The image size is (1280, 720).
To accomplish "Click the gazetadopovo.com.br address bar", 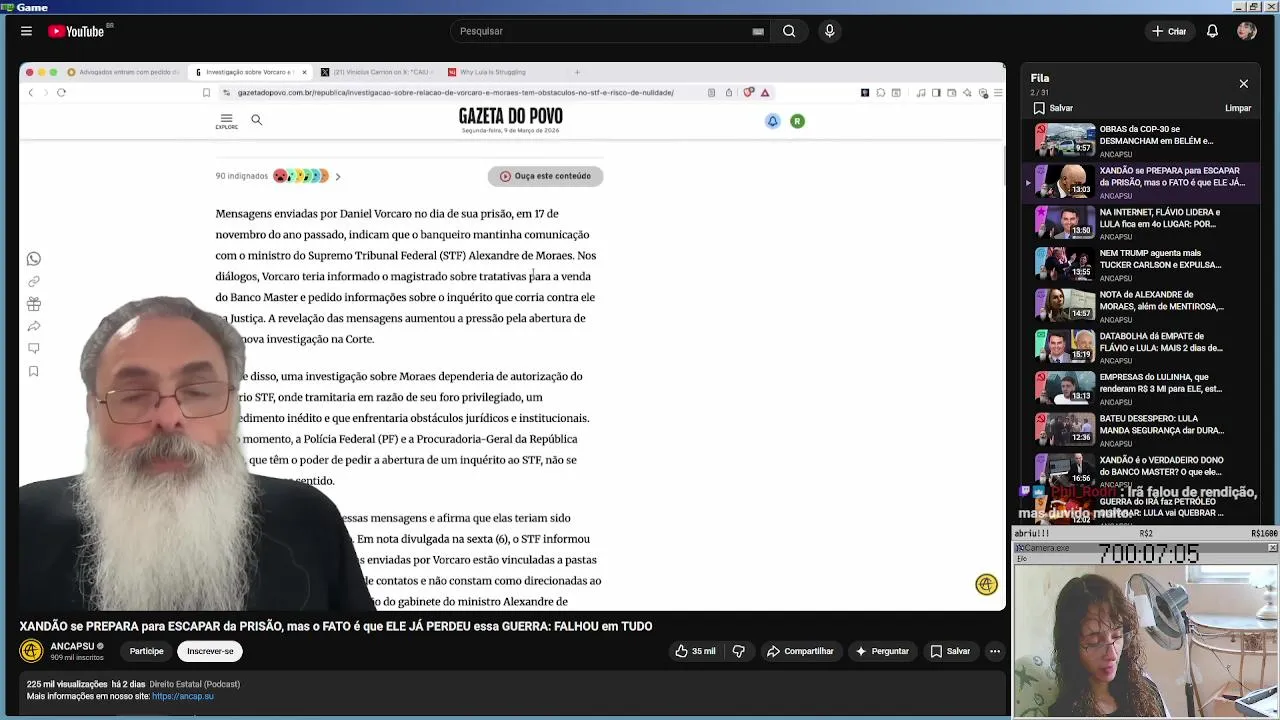I will pos(455,92).
